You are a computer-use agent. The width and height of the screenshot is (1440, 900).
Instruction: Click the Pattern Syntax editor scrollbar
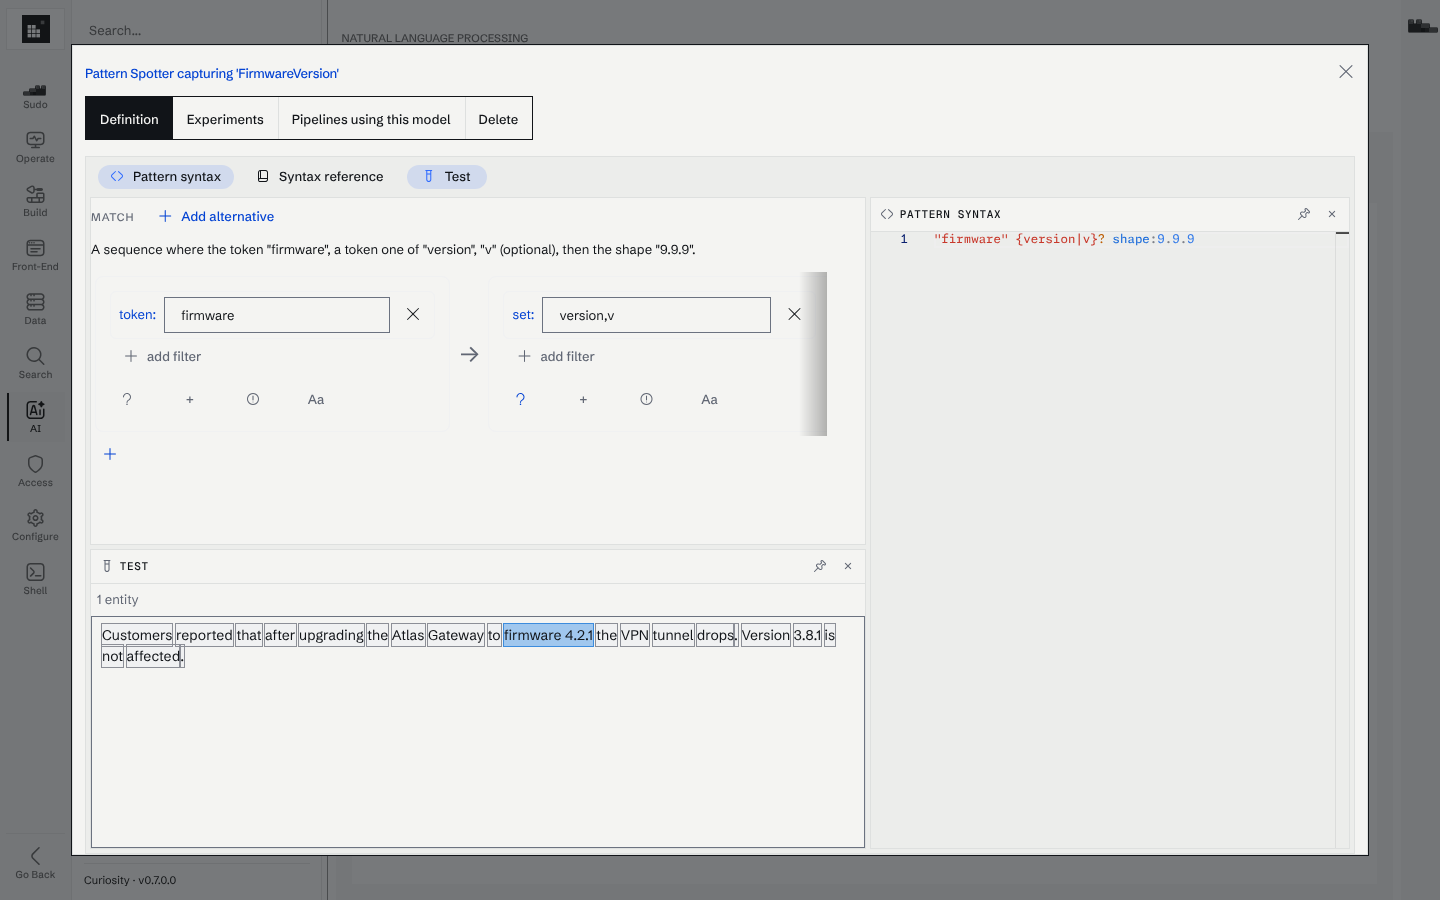click(x=1342, y=540)
